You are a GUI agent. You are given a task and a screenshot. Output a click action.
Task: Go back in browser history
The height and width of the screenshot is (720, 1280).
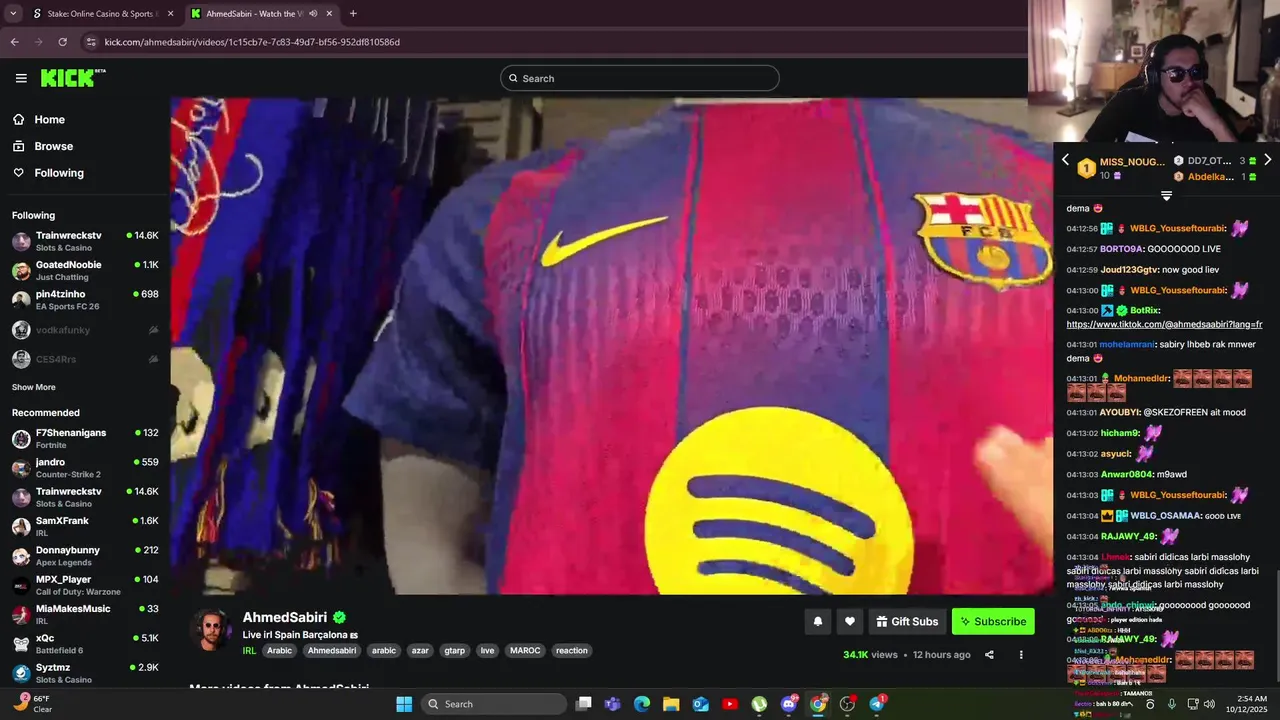[x=14, y=42]
